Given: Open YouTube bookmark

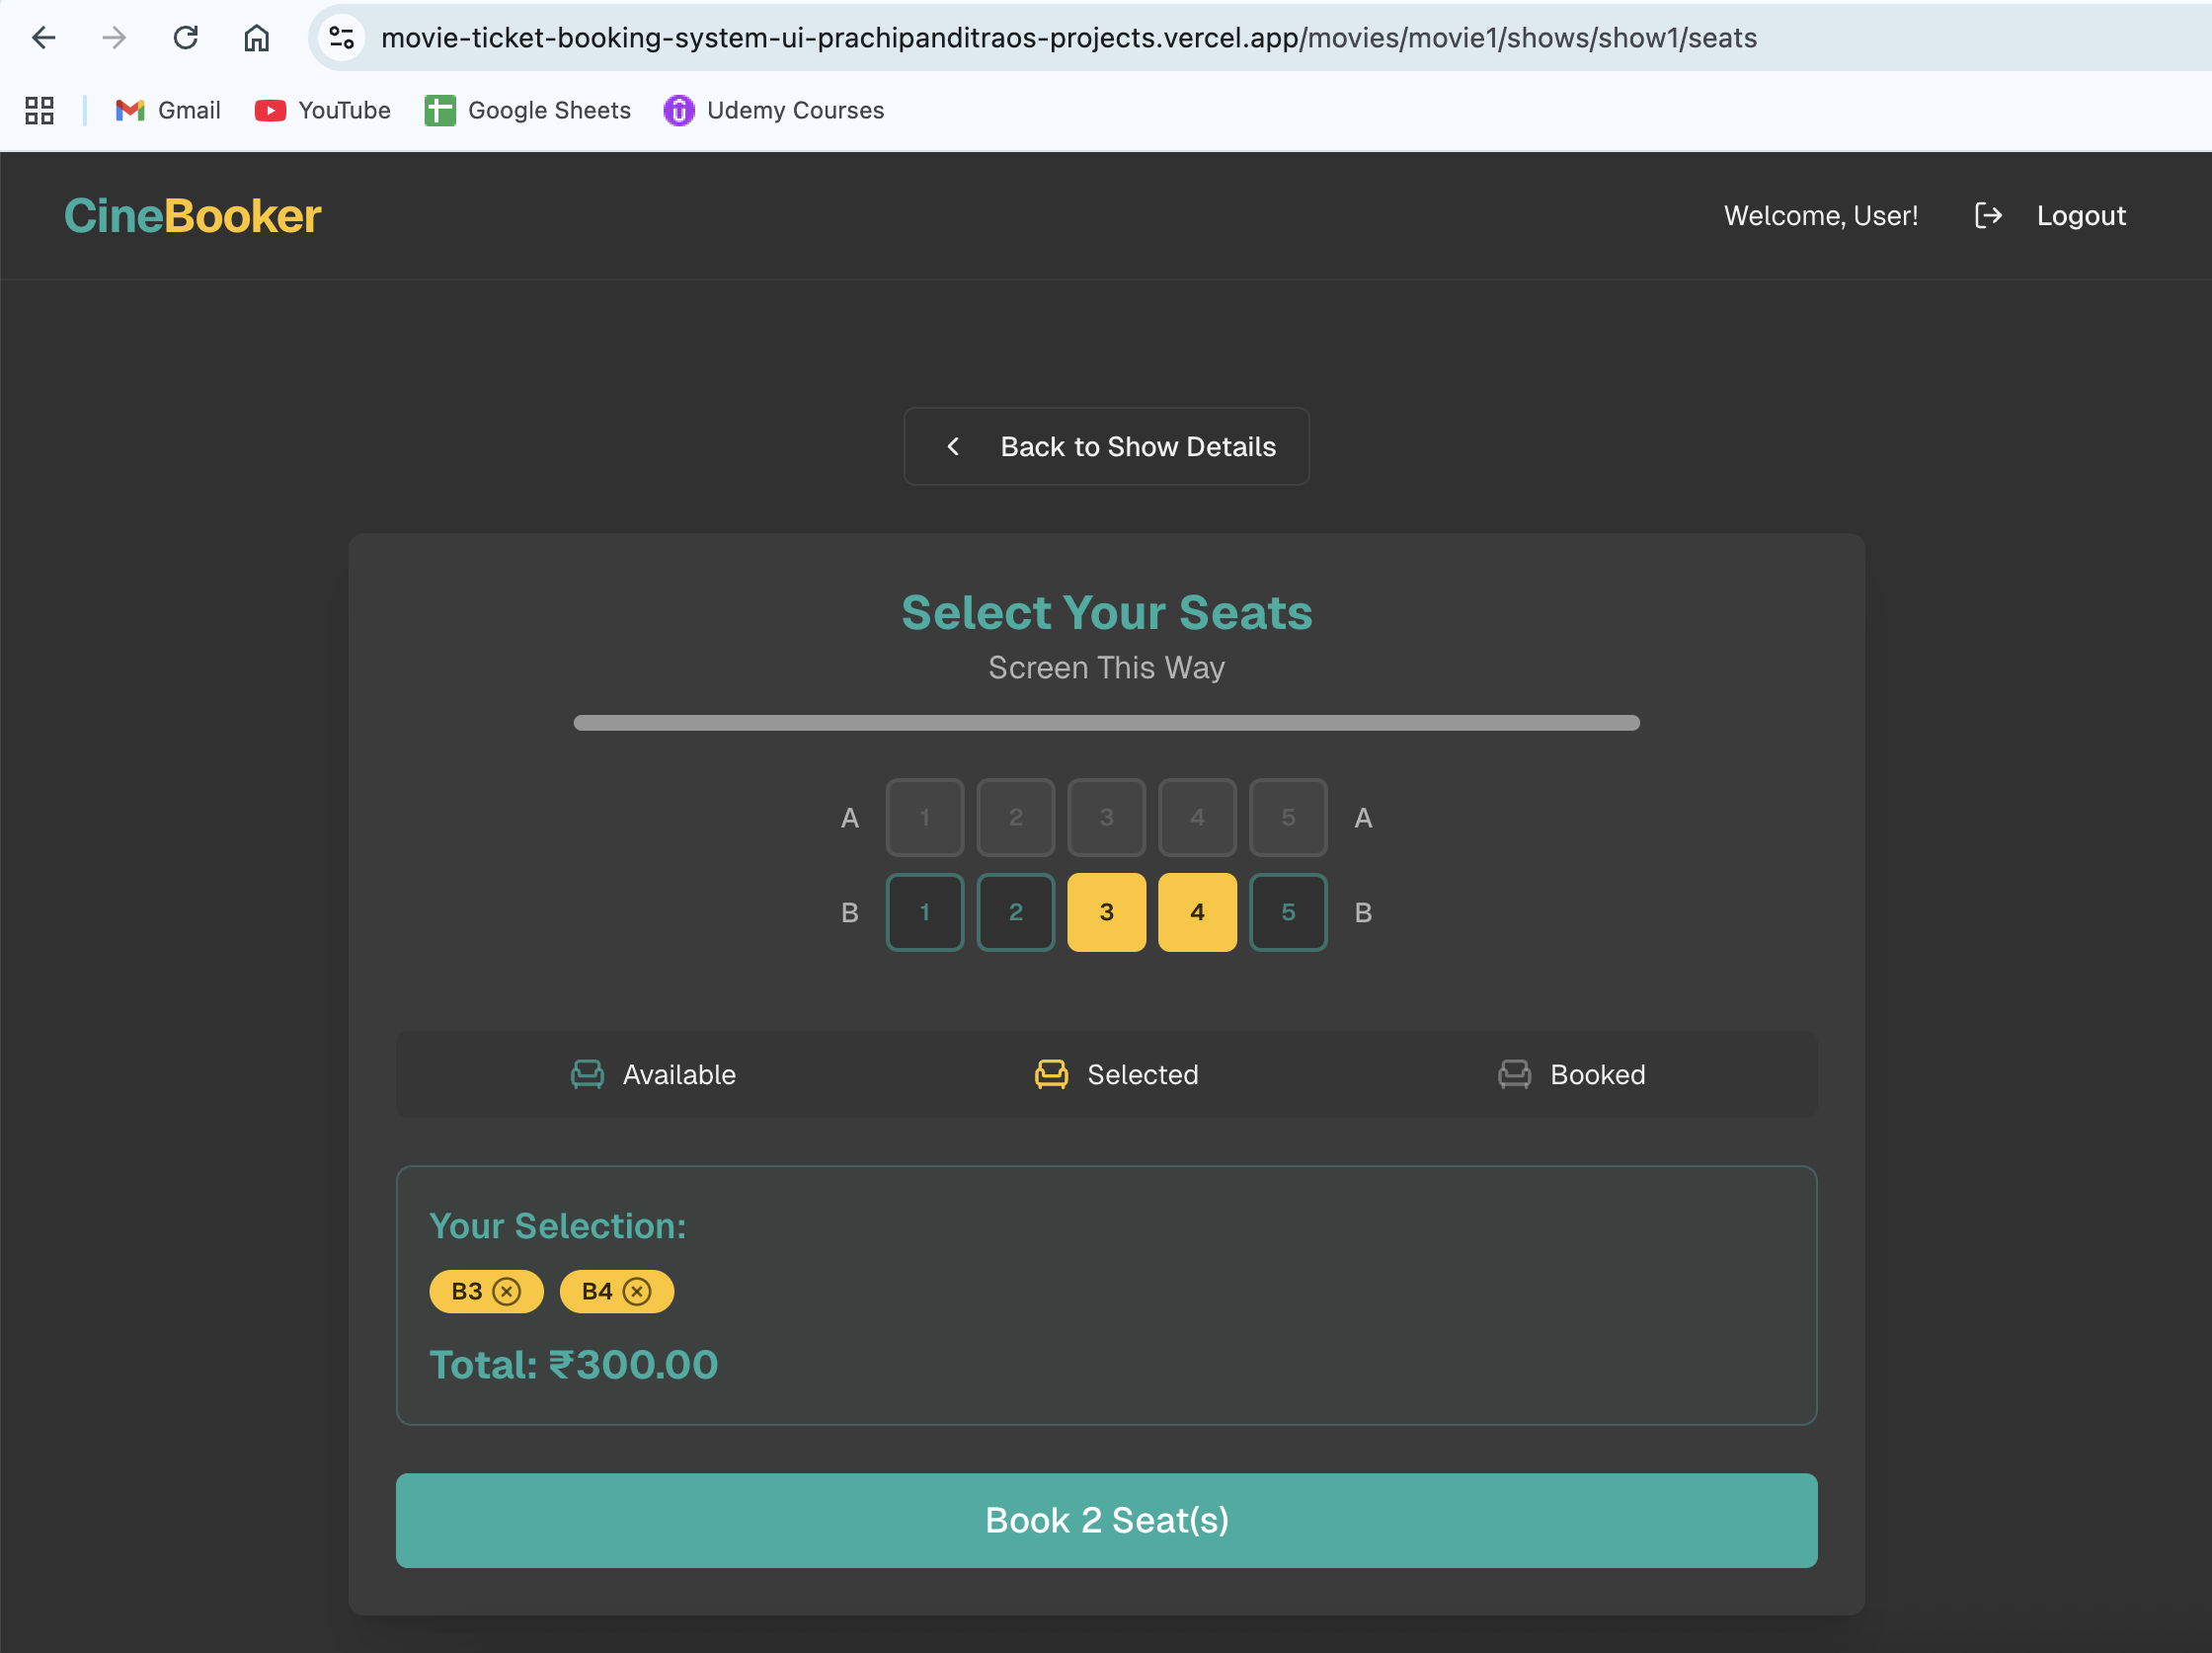Looking at the screenshot, I should pyautogui.click(x=322, y=110).
